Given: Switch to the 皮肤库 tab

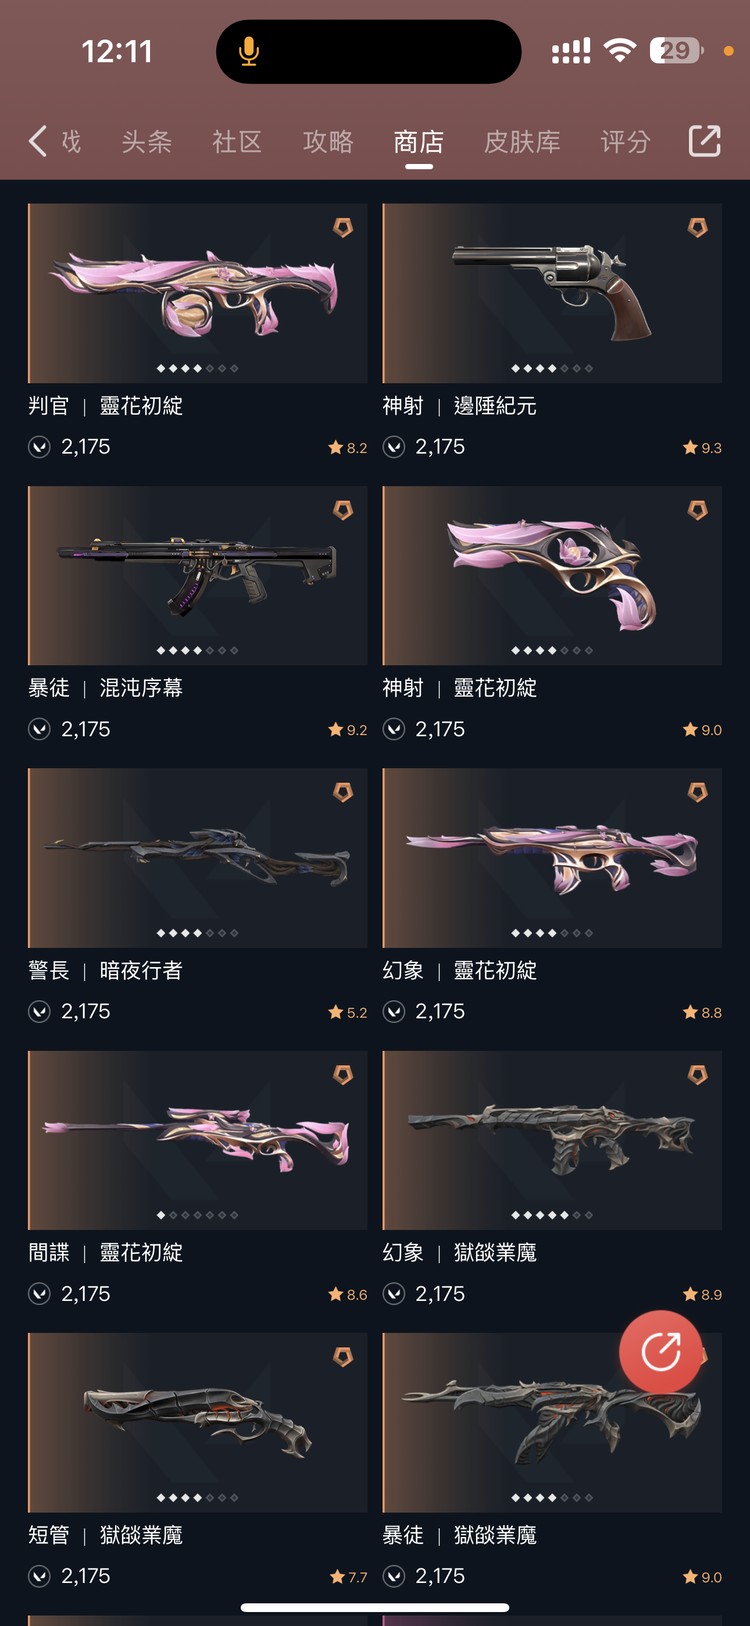Looking at the screenshot, I should 522,142.
